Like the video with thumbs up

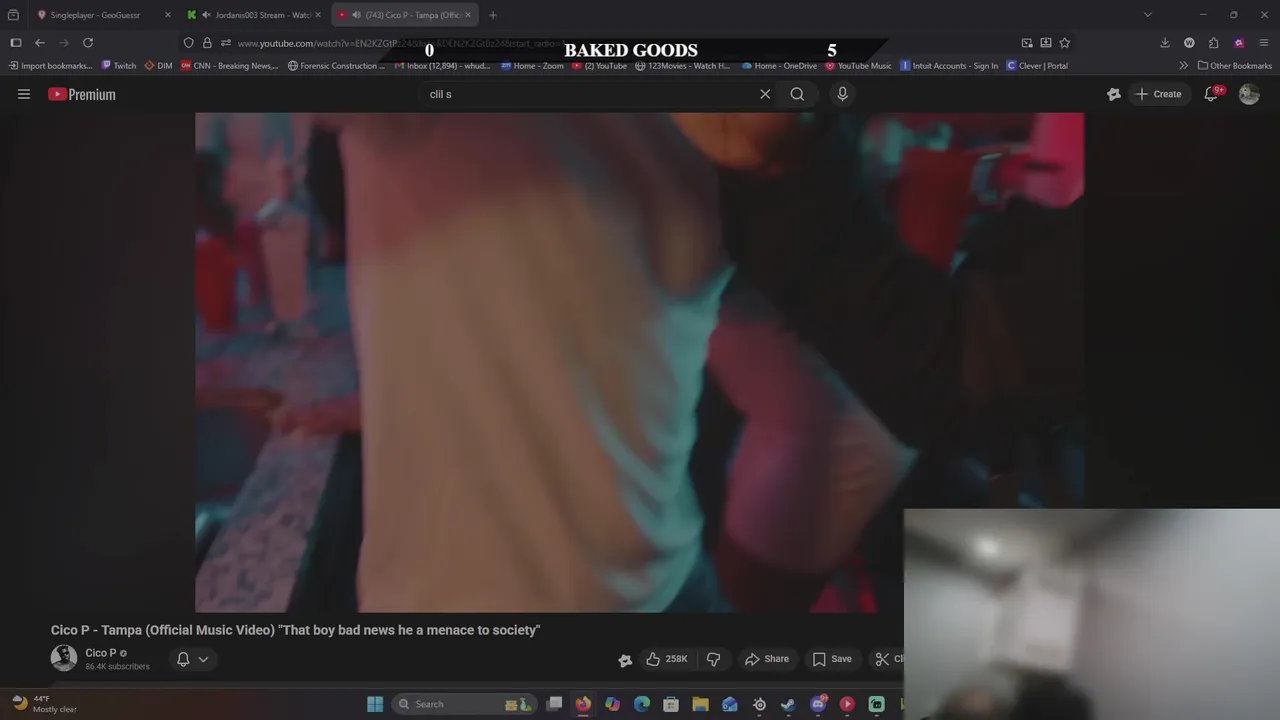[x=667, y=659]
